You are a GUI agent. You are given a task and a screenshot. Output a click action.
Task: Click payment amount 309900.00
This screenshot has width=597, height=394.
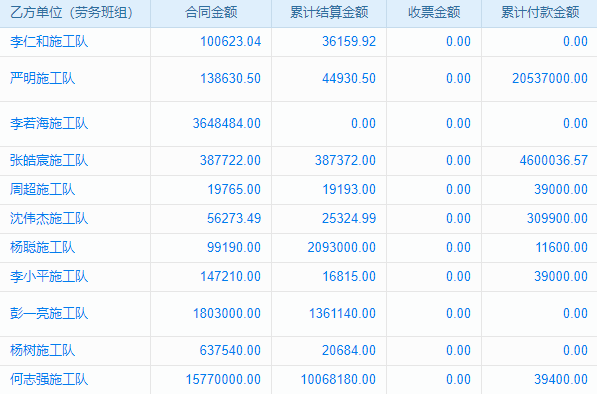(x=558, y=218)
